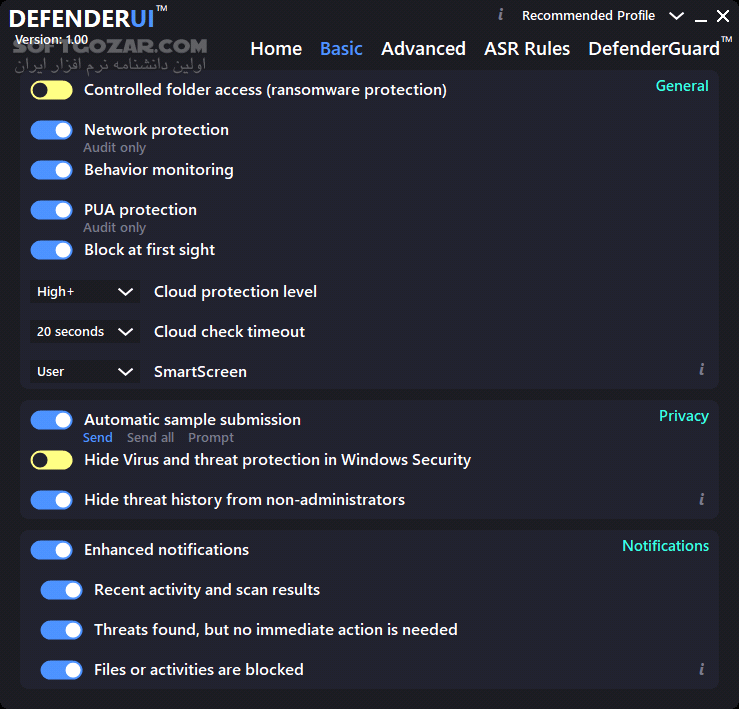Open the ASR Rules tab
739x709 pixels.
click(527, 49)
